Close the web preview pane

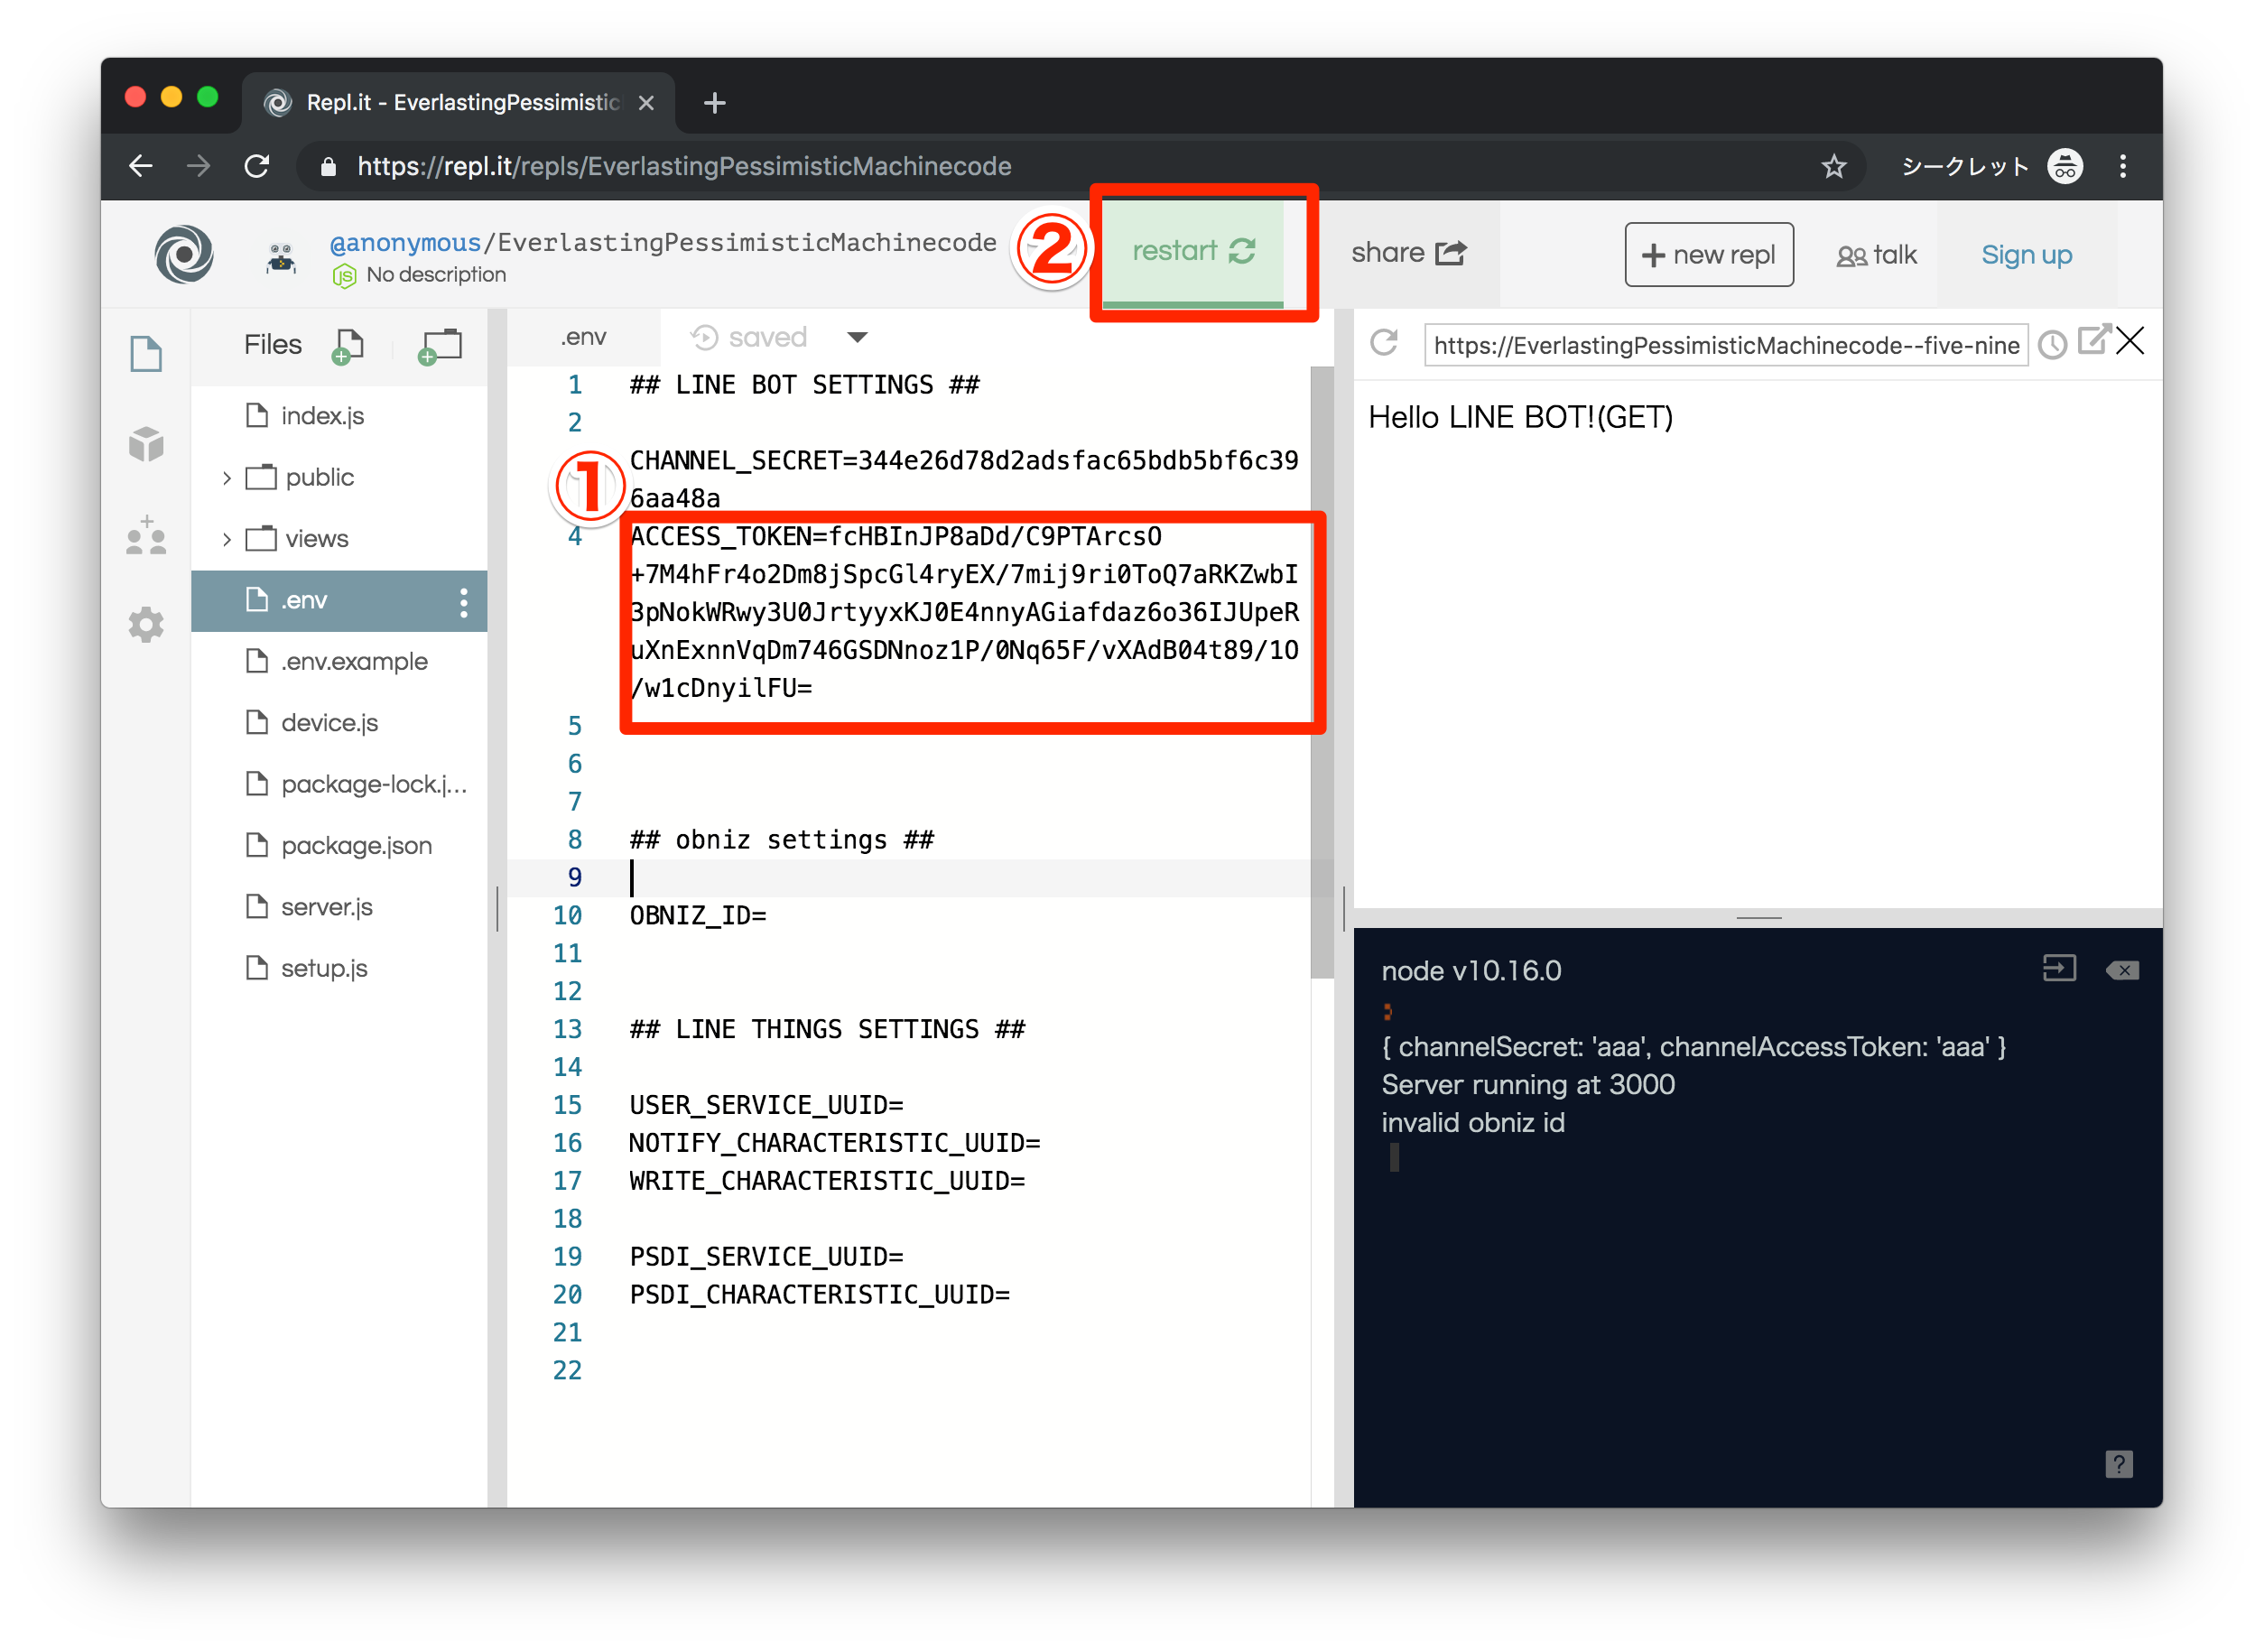pos(2131,342)
